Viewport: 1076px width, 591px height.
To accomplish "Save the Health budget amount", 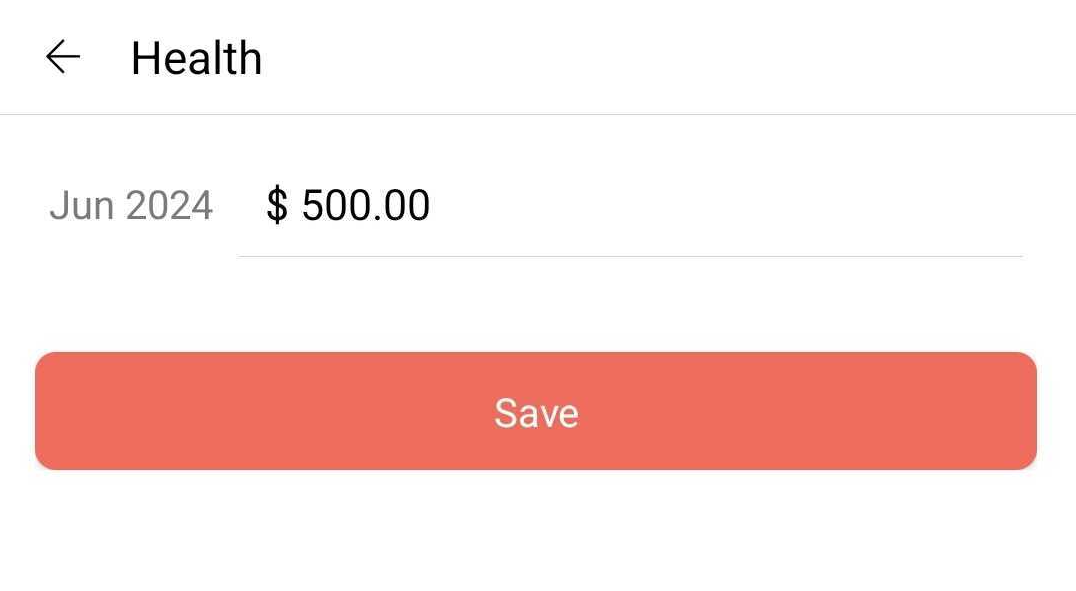I will tap(536, 411).
